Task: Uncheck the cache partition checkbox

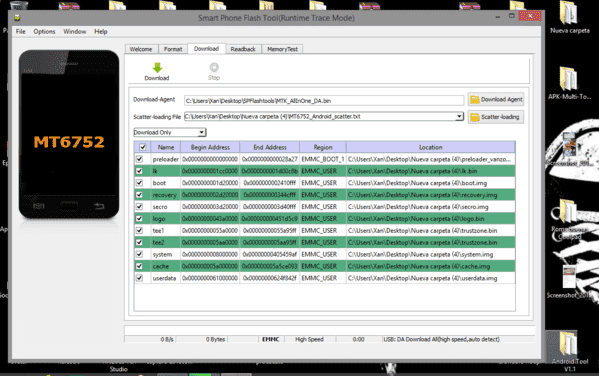Action: click(x=139, y=266)
